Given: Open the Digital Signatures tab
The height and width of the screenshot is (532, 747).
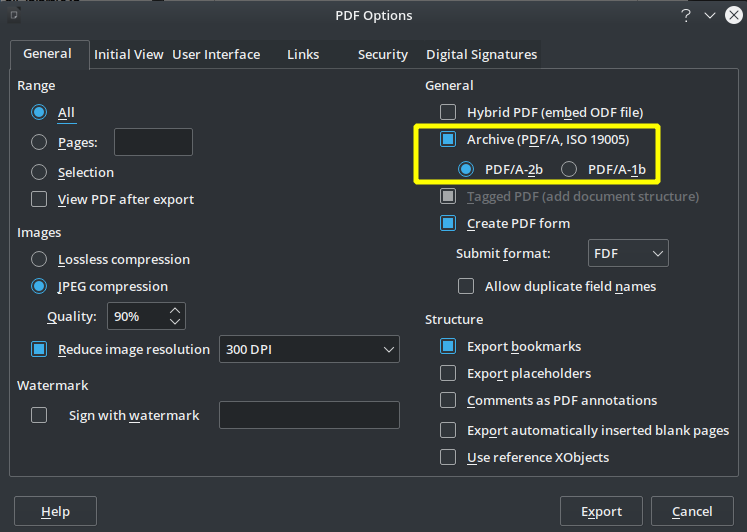Looking at the screenshot, I should pos(481,55).
